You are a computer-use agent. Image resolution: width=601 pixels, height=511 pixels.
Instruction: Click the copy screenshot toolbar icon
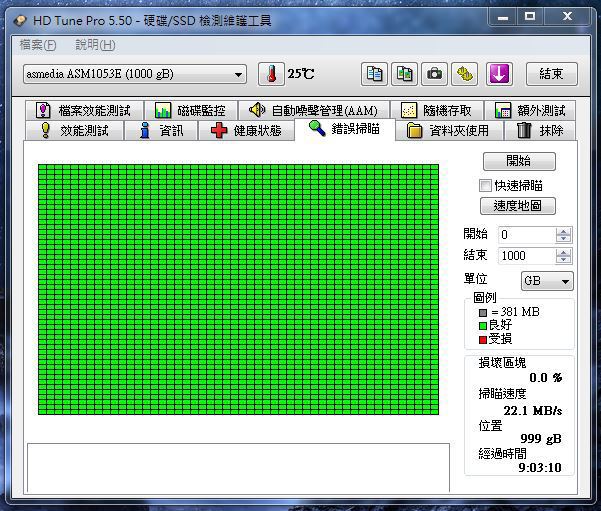coord(404,74)
